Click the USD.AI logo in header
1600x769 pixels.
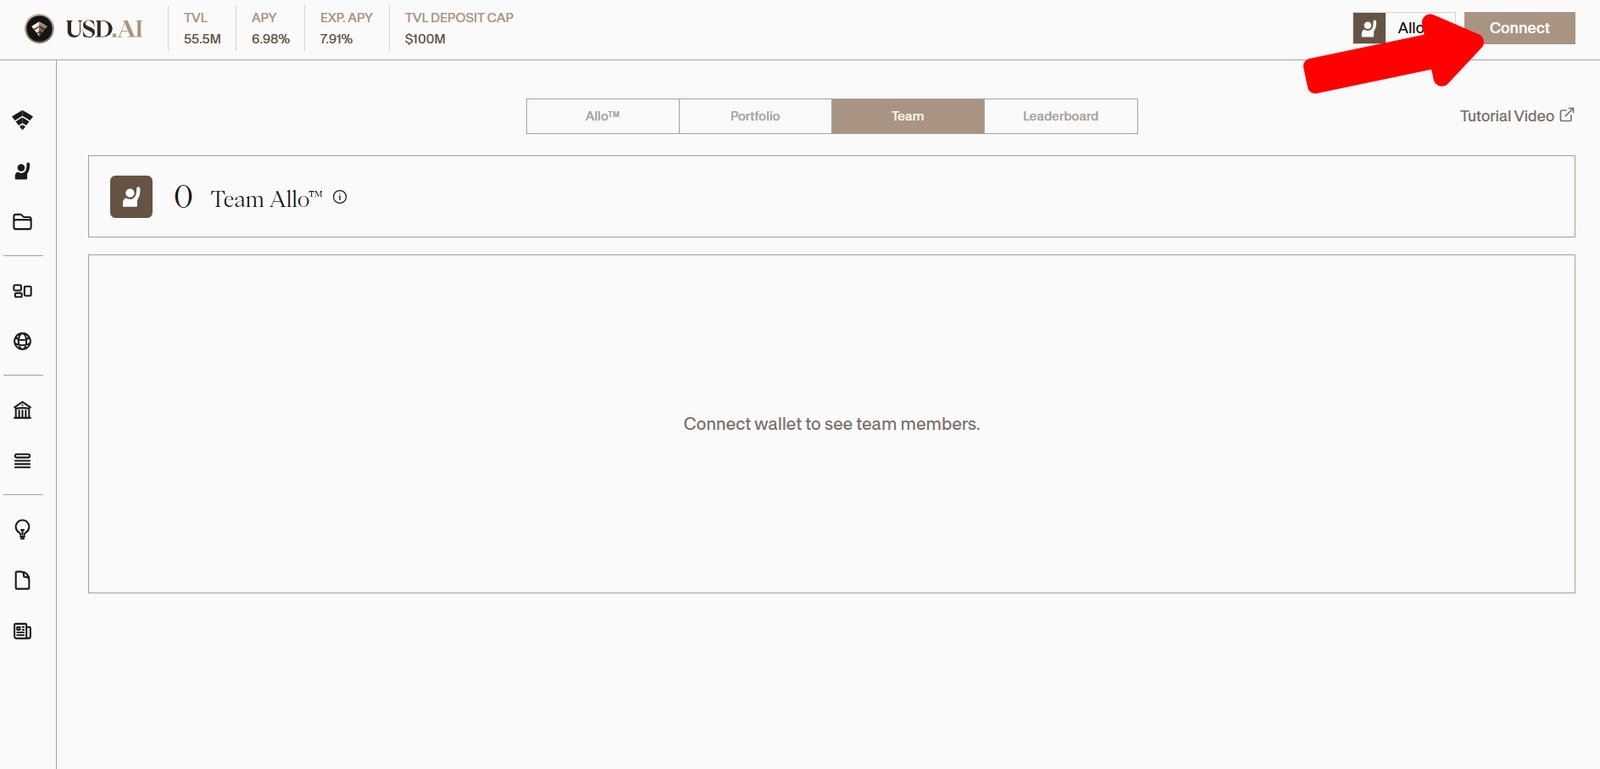84,29
